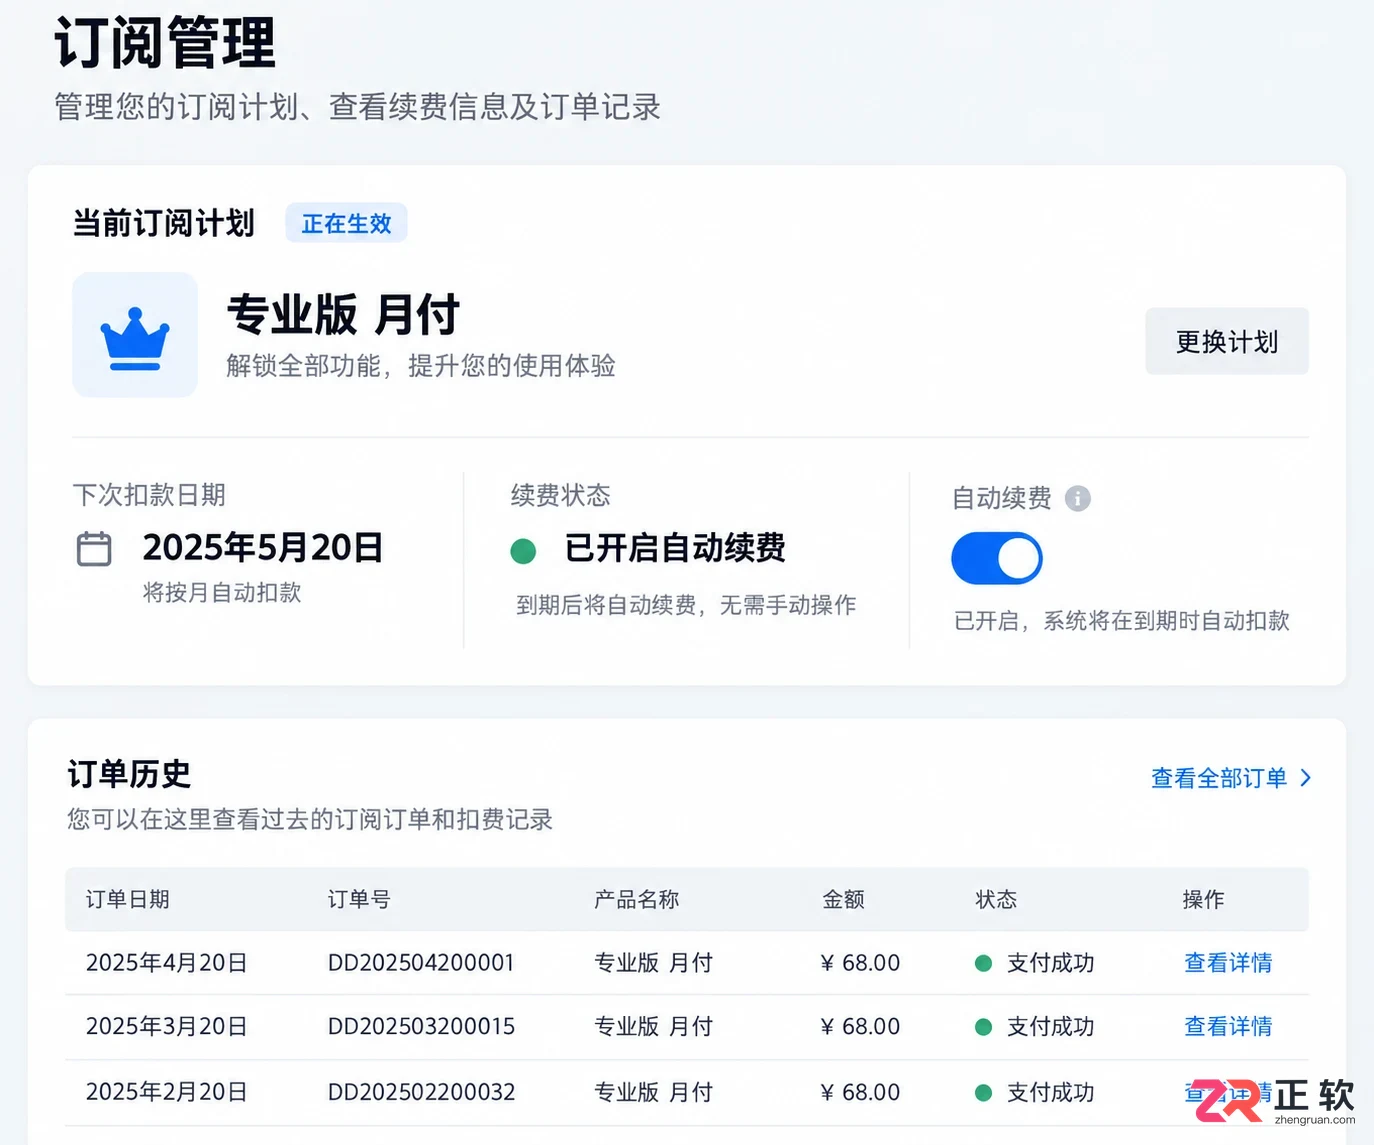The image size is (1374, 1145).
Task: Click product name in the 2025年3月20日 row
Action: point(653,1027)
